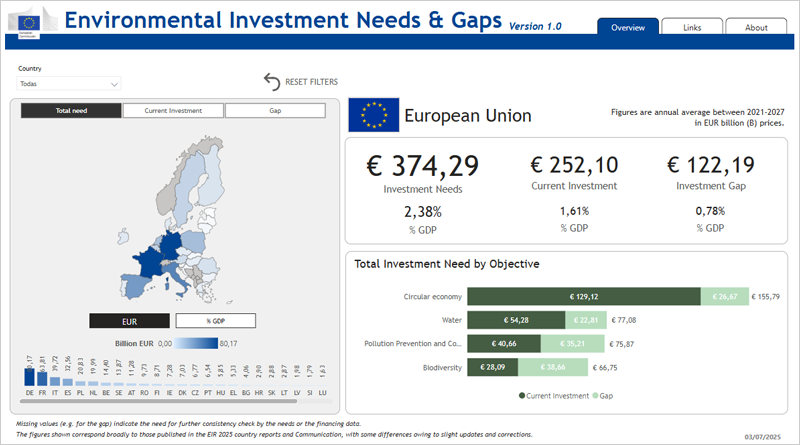Click Water current investment bar € 54,28
Viewport: 800px width, 445px height.
point(516,320)
